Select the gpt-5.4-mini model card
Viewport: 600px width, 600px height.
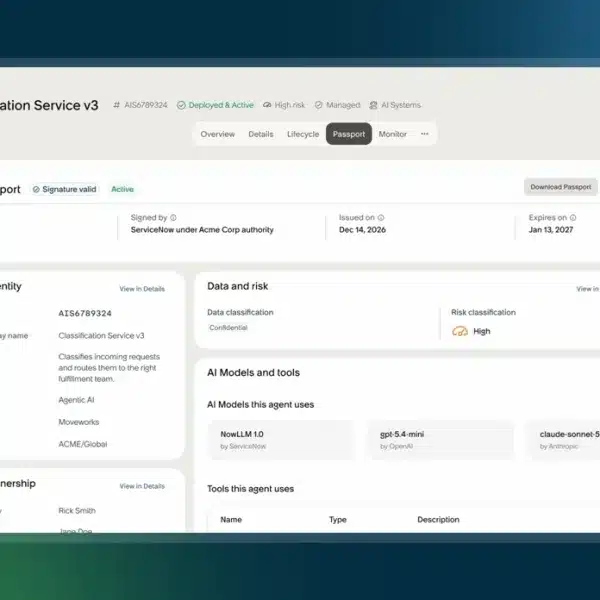click(440, 440)
